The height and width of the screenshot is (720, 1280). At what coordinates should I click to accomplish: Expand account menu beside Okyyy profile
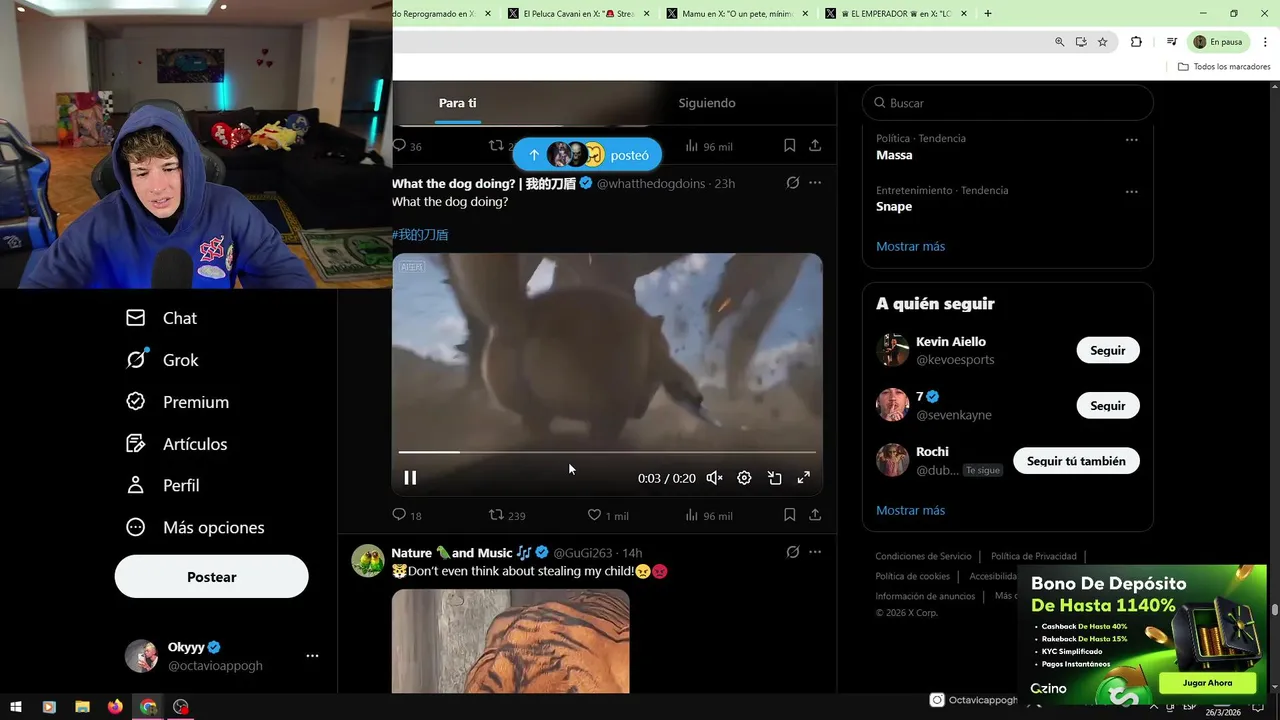click(312, 656)
